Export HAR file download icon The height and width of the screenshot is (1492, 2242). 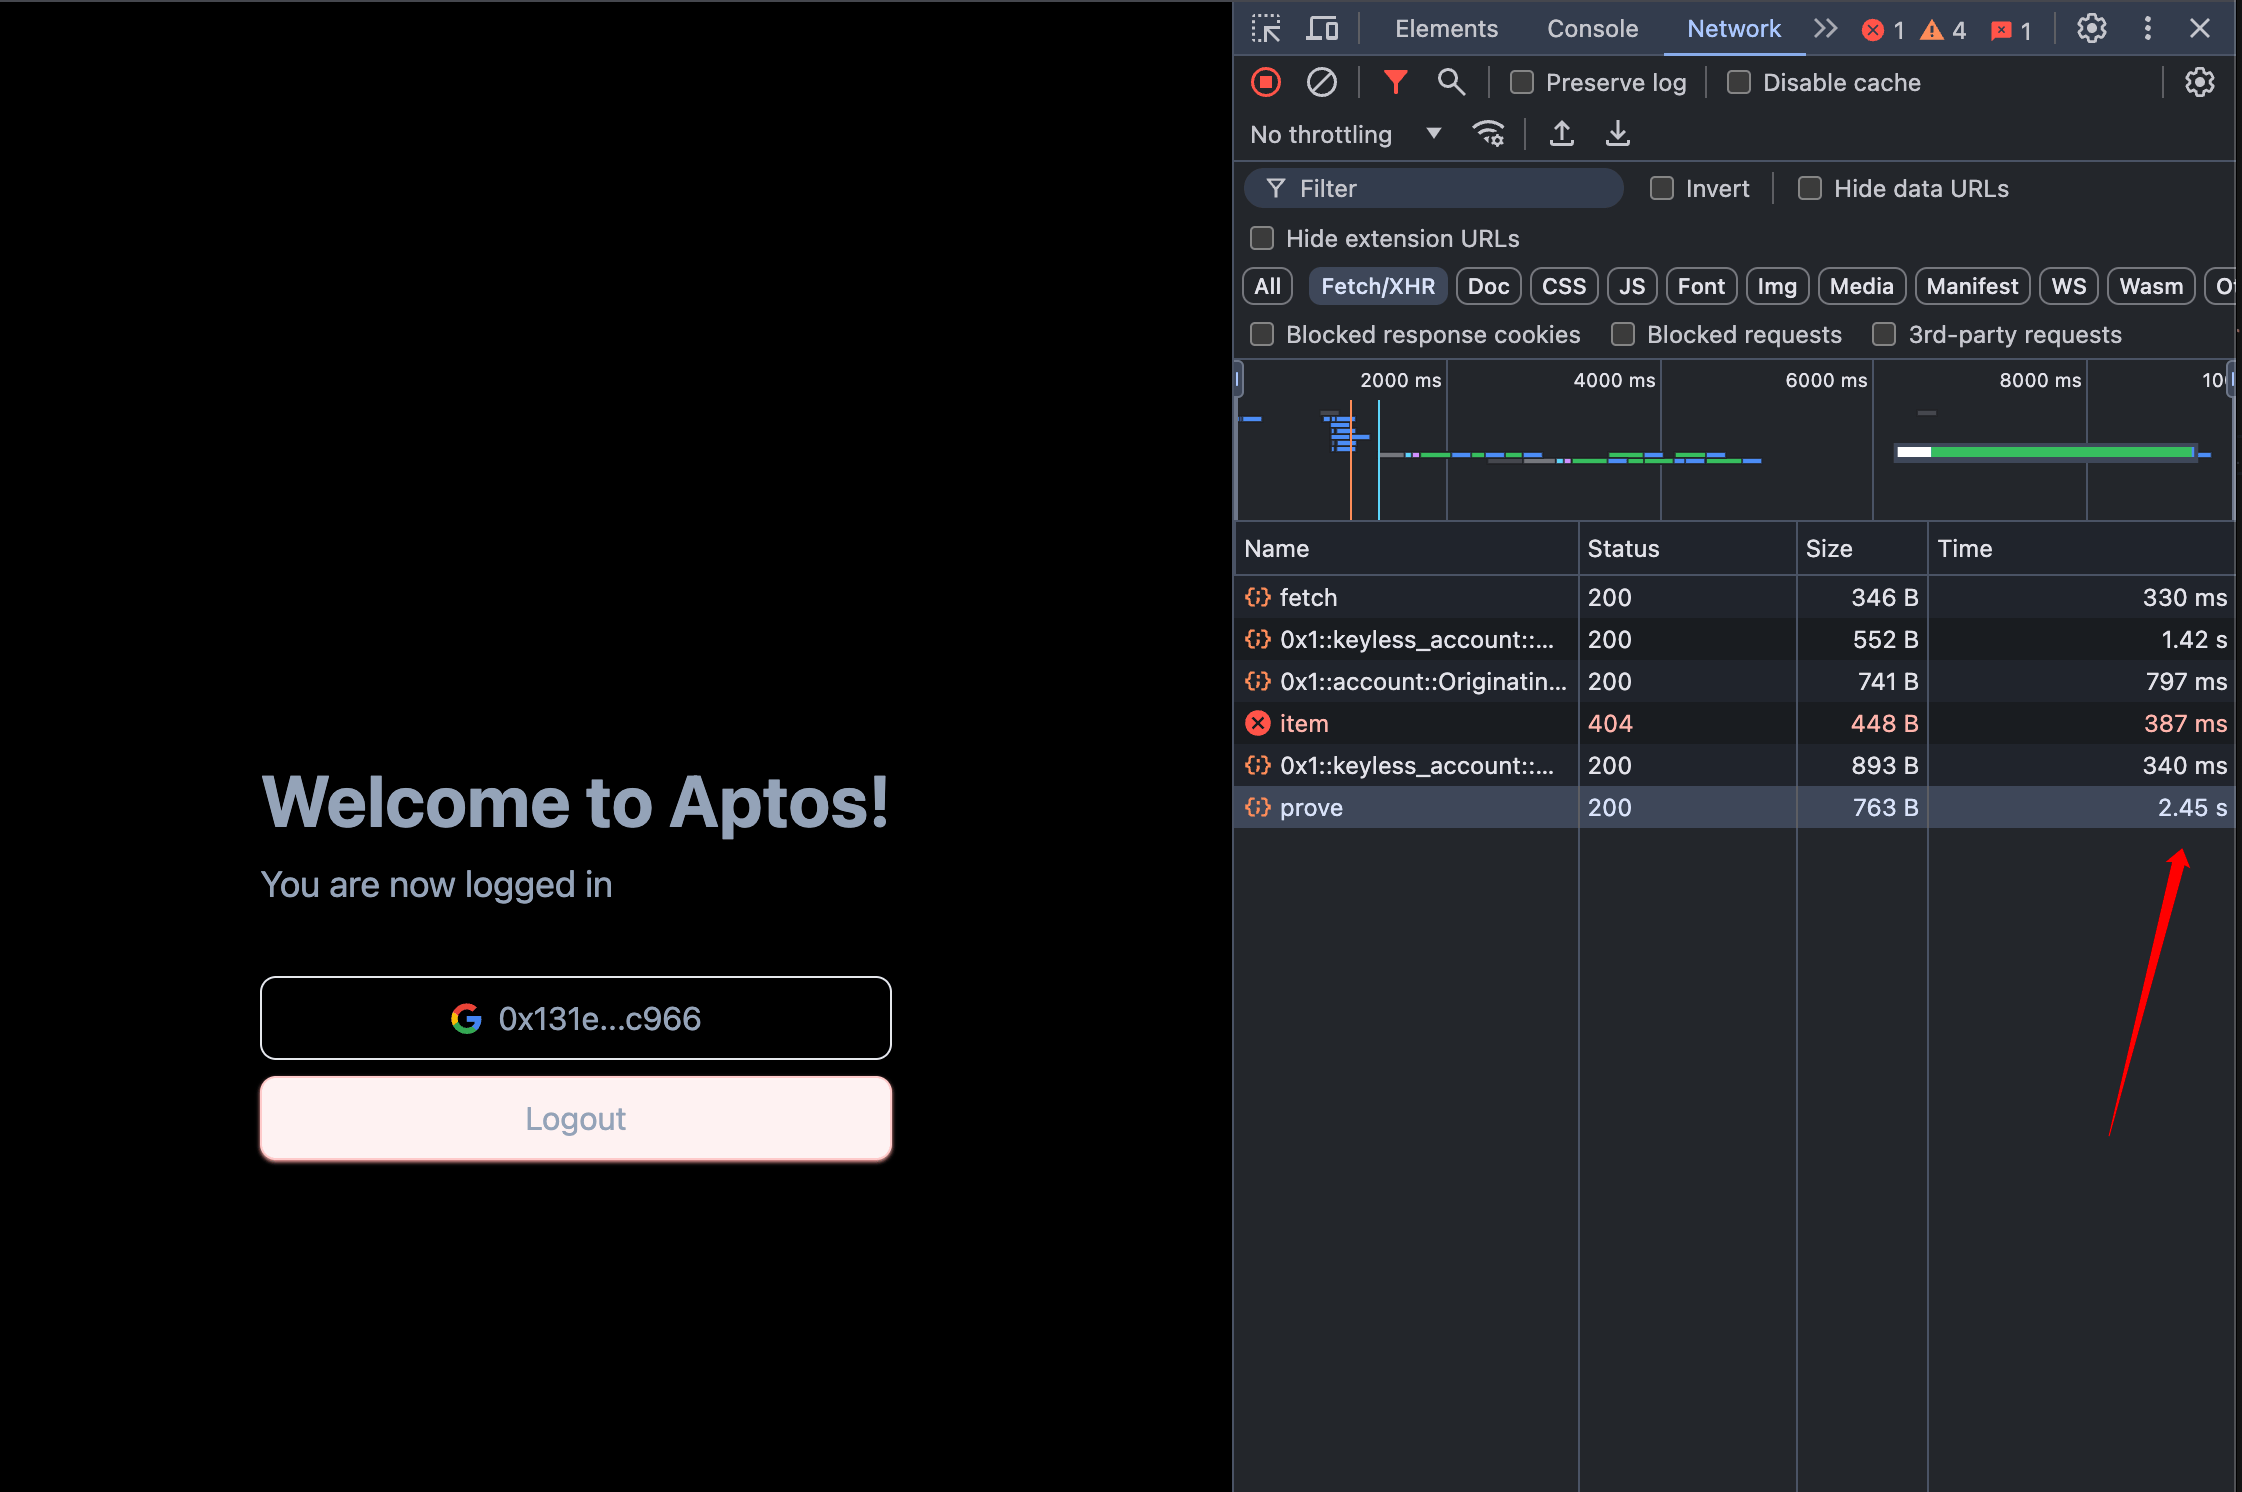coord(1618,134)
